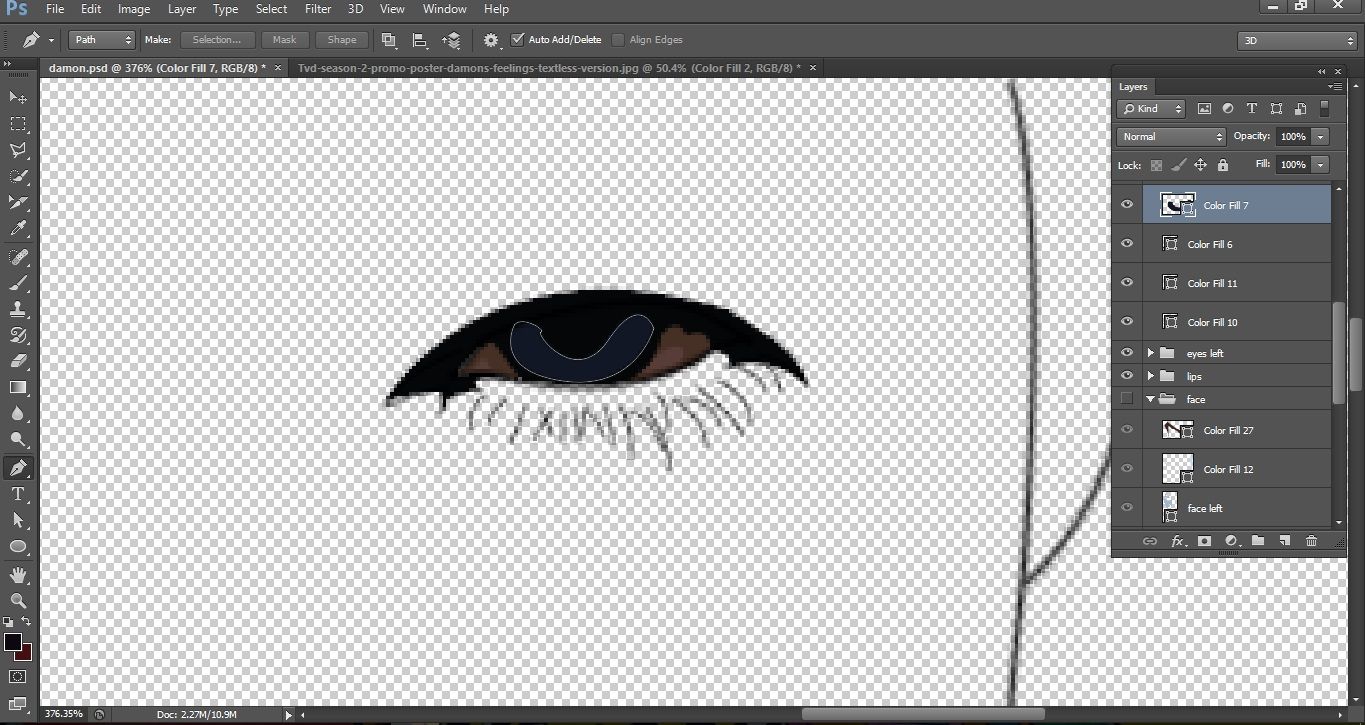1365x725 pixels.
Task: Add a layer mask
Action: tap(1204, 541)
